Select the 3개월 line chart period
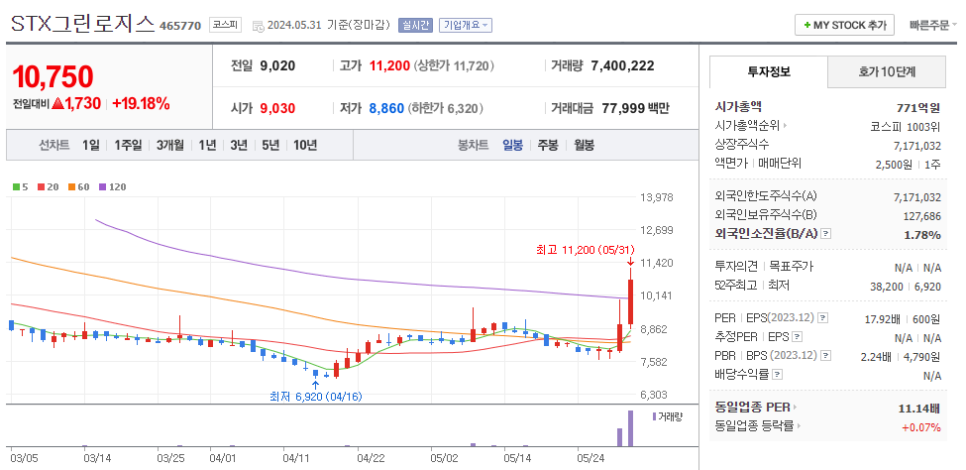This screenshot has width=966, height=470. [x=170, y=145]
